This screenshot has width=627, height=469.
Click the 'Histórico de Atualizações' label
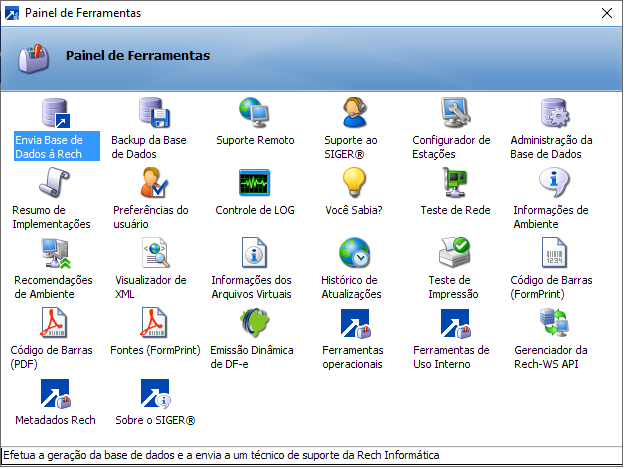[x=353, y=288]
